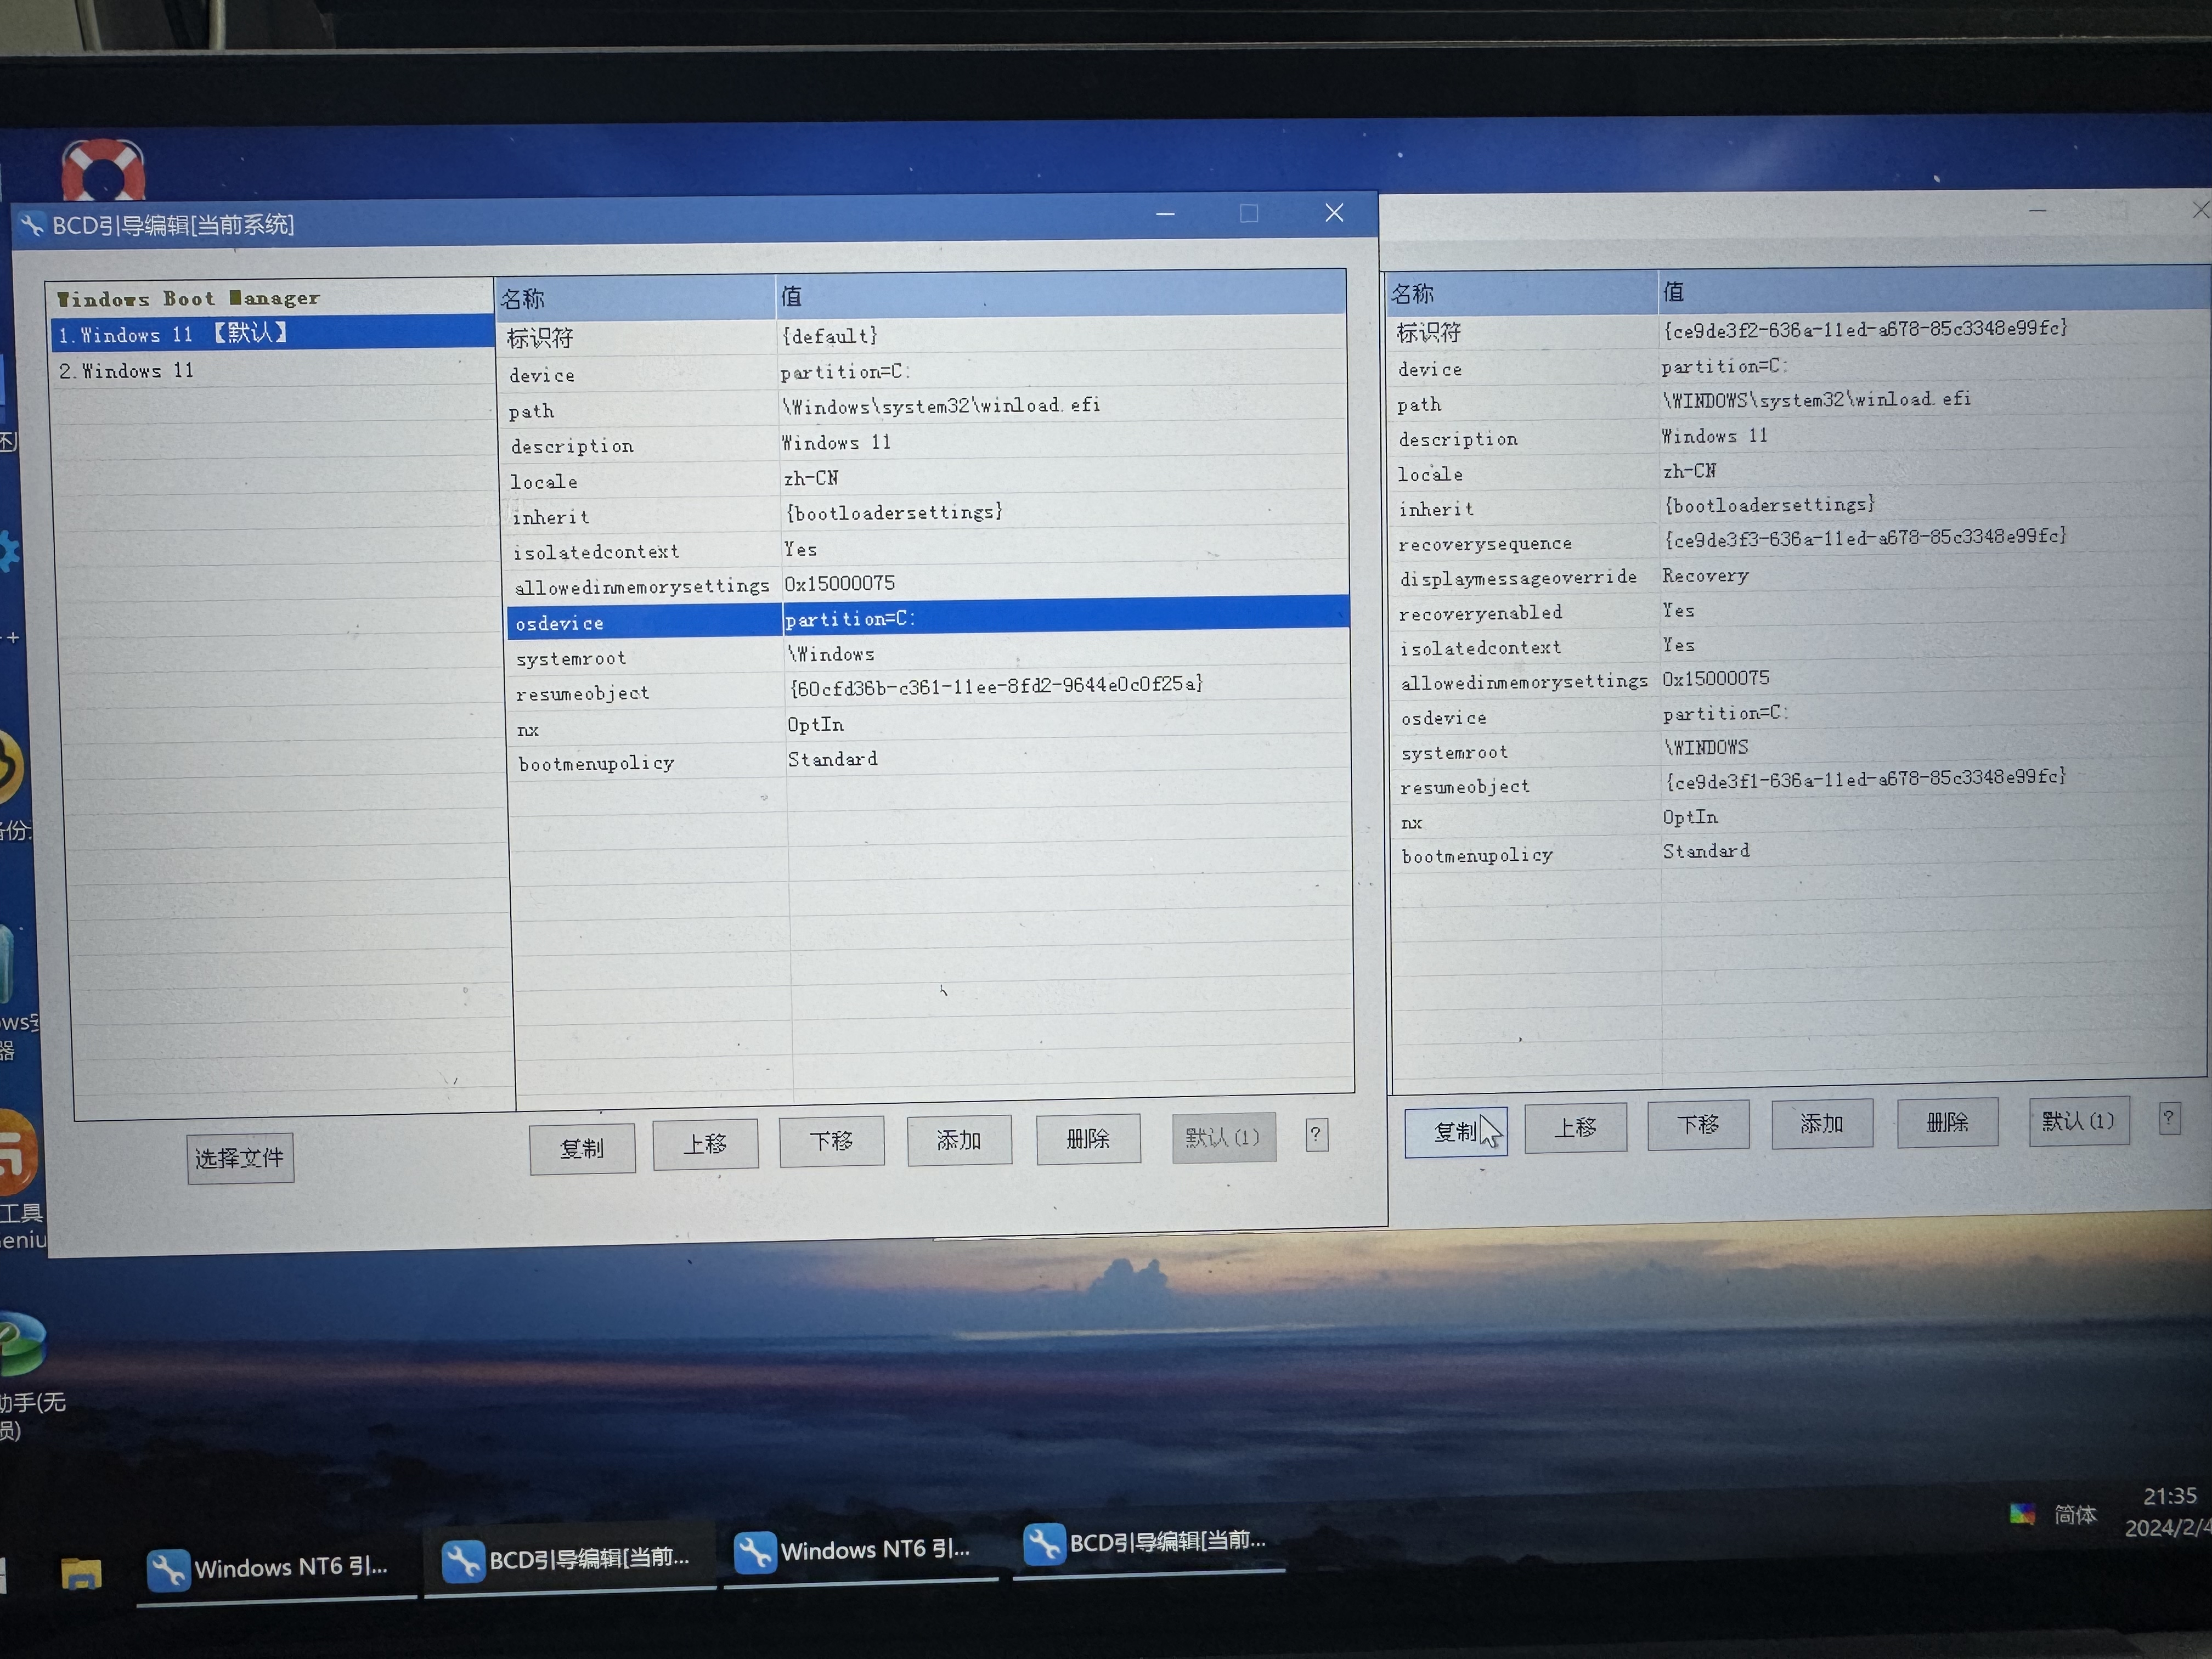
Task: Click 下移 button in left window
Action: pyautogui.click(x=831, y=1141)
